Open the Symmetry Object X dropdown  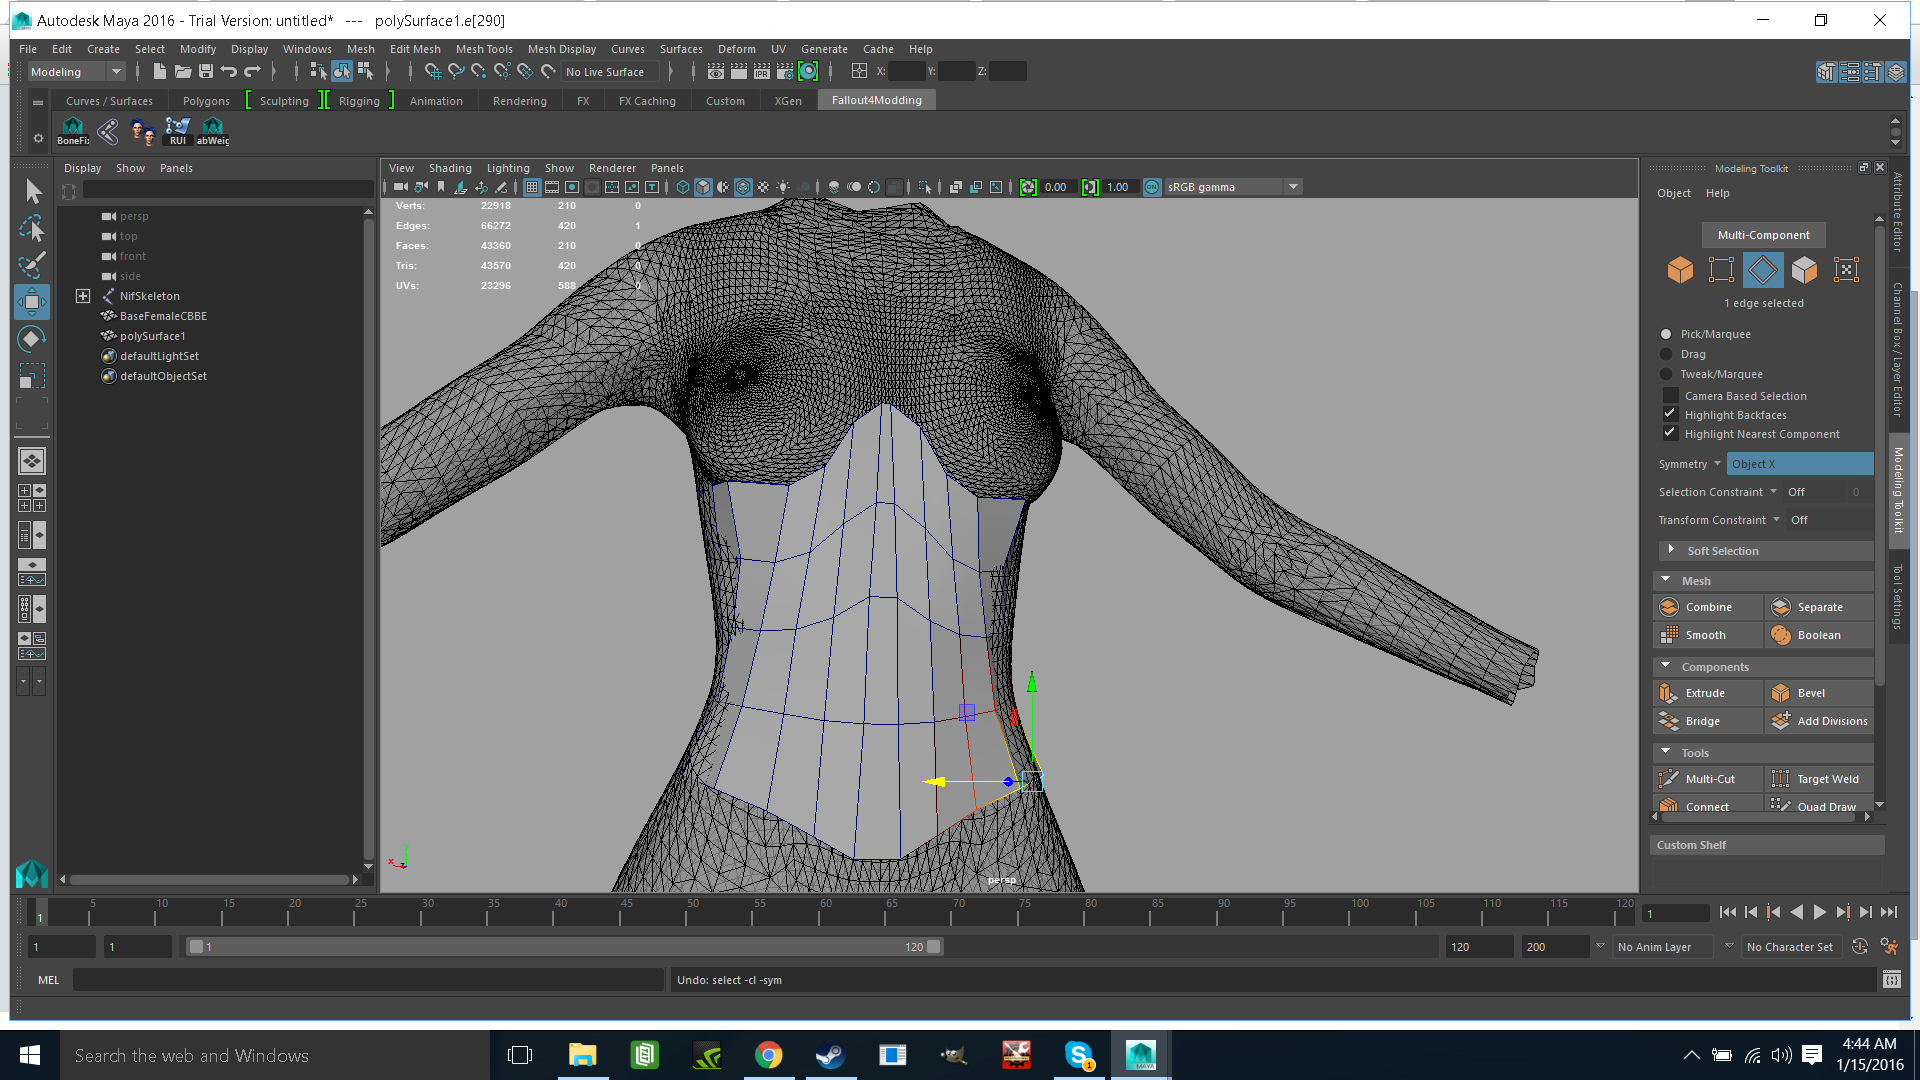[x=1799, y=463]
